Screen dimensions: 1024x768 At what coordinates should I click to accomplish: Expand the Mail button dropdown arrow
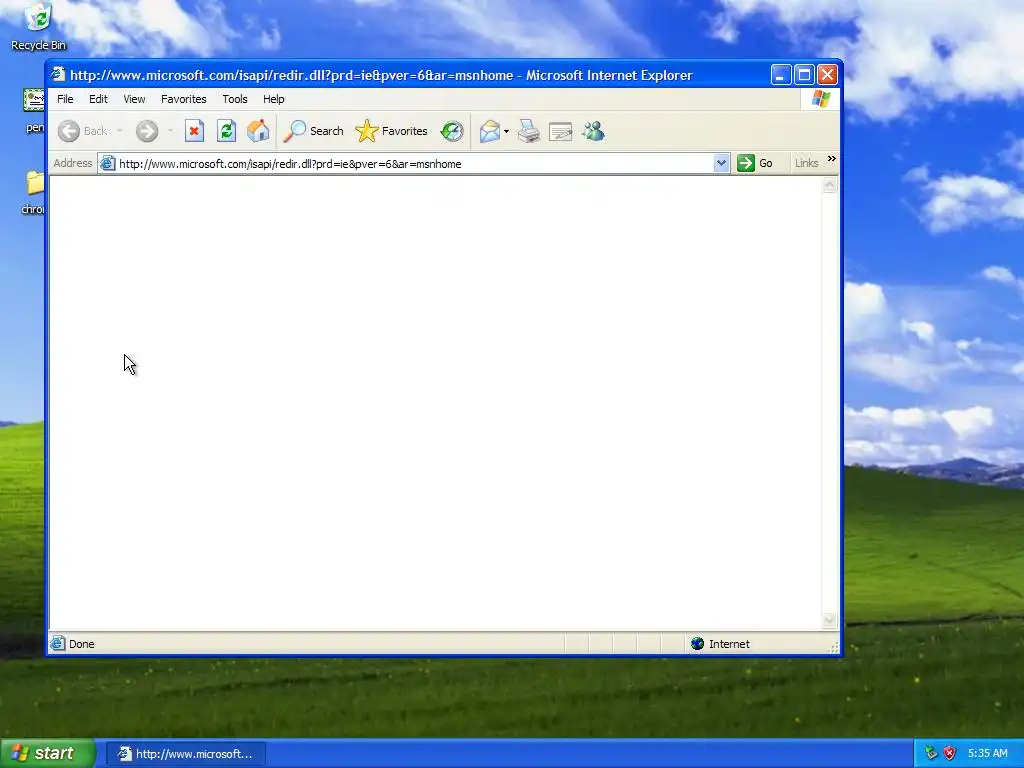(x=506, y=131)
